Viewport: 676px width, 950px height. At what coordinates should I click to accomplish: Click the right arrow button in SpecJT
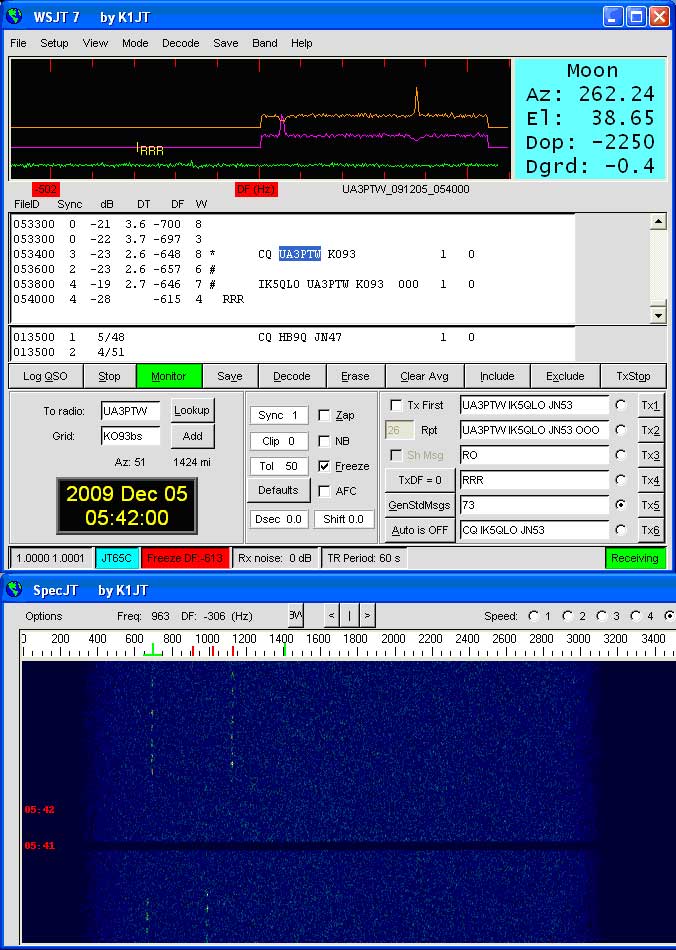tap(366, 616)
